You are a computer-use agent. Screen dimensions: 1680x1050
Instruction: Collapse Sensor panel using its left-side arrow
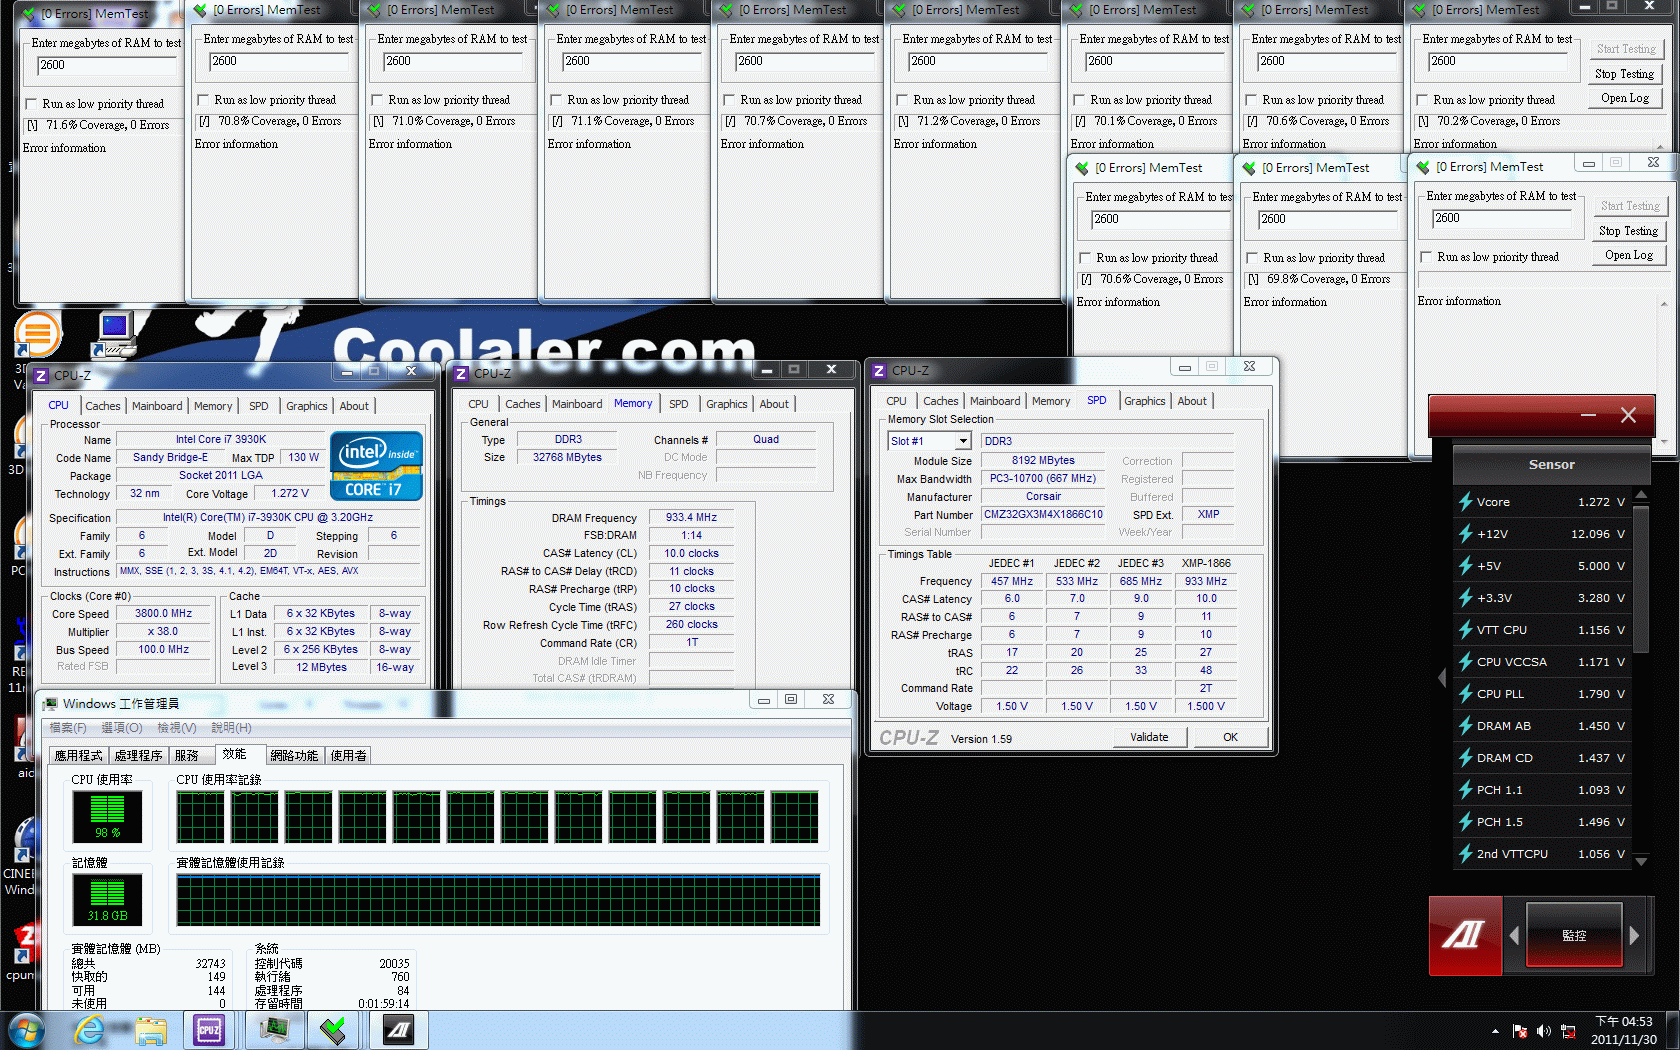point(1442,678)
